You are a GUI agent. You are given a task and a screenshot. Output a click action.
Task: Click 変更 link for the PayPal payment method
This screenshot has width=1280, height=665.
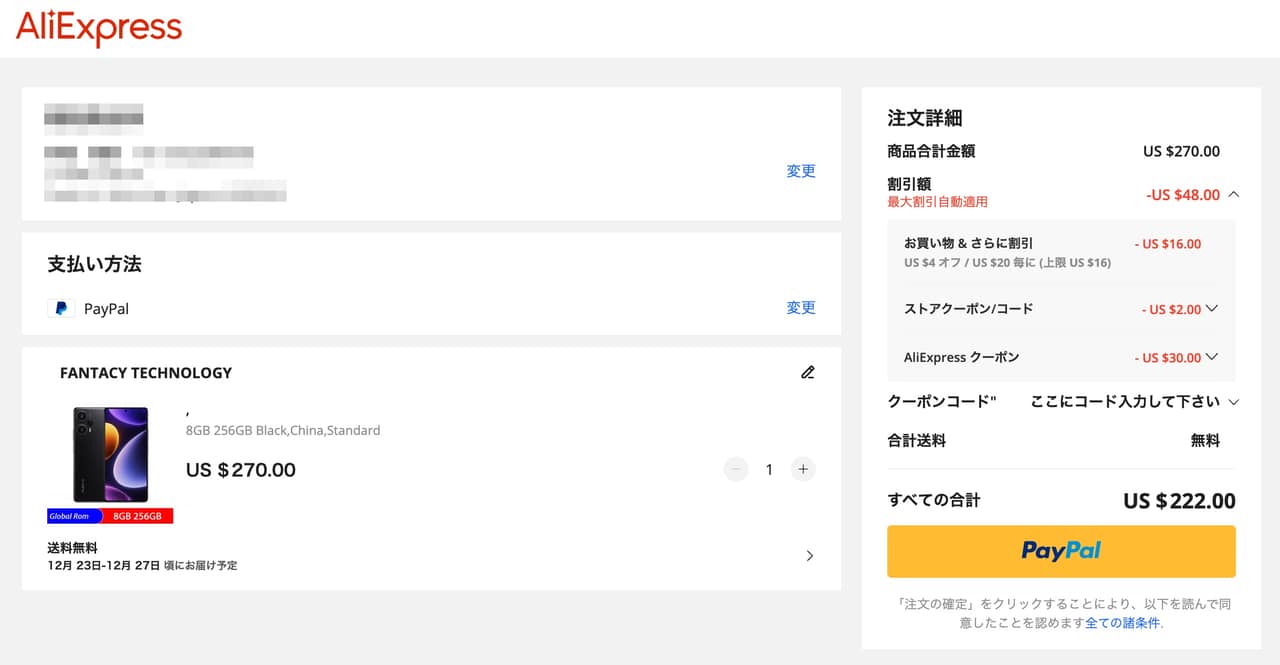[x=801, y=308]
